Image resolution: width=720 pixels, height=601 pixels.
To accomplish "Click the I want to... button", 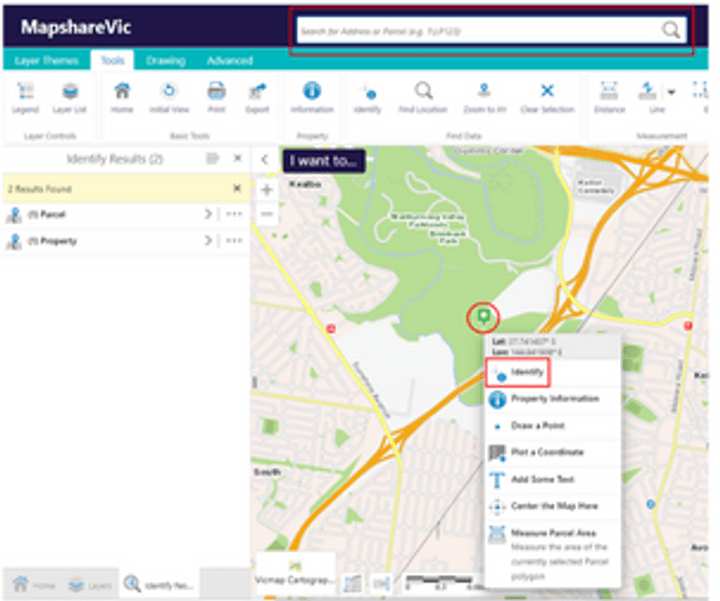I will point(322,160).
